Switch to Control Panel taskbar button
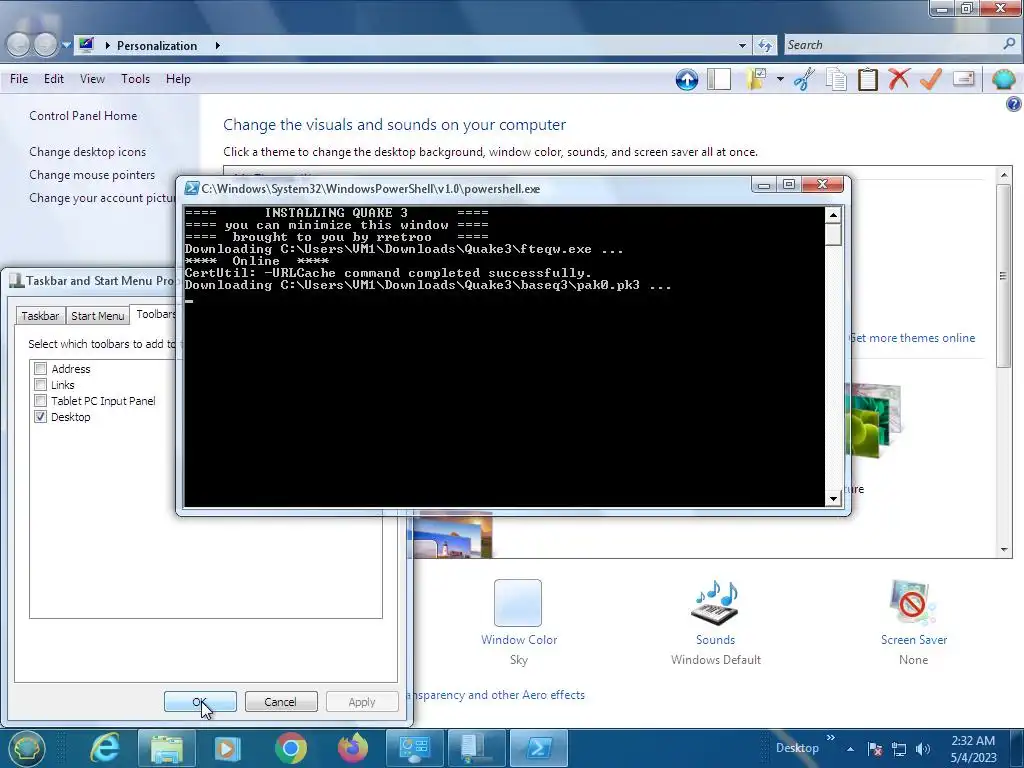The image size is (1024, 768). pyautogui.click(x=414, y=748)
